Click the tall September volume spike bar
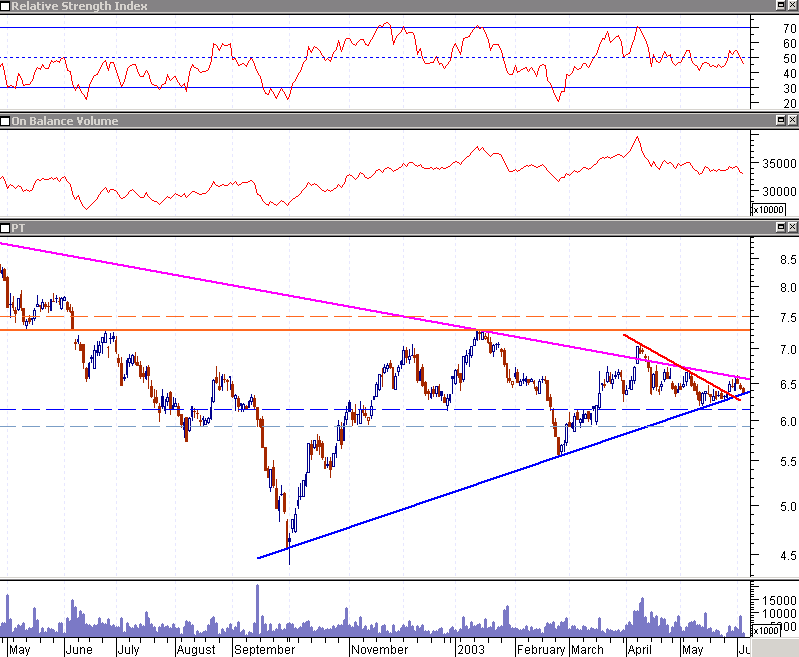 tap(257, 610)
